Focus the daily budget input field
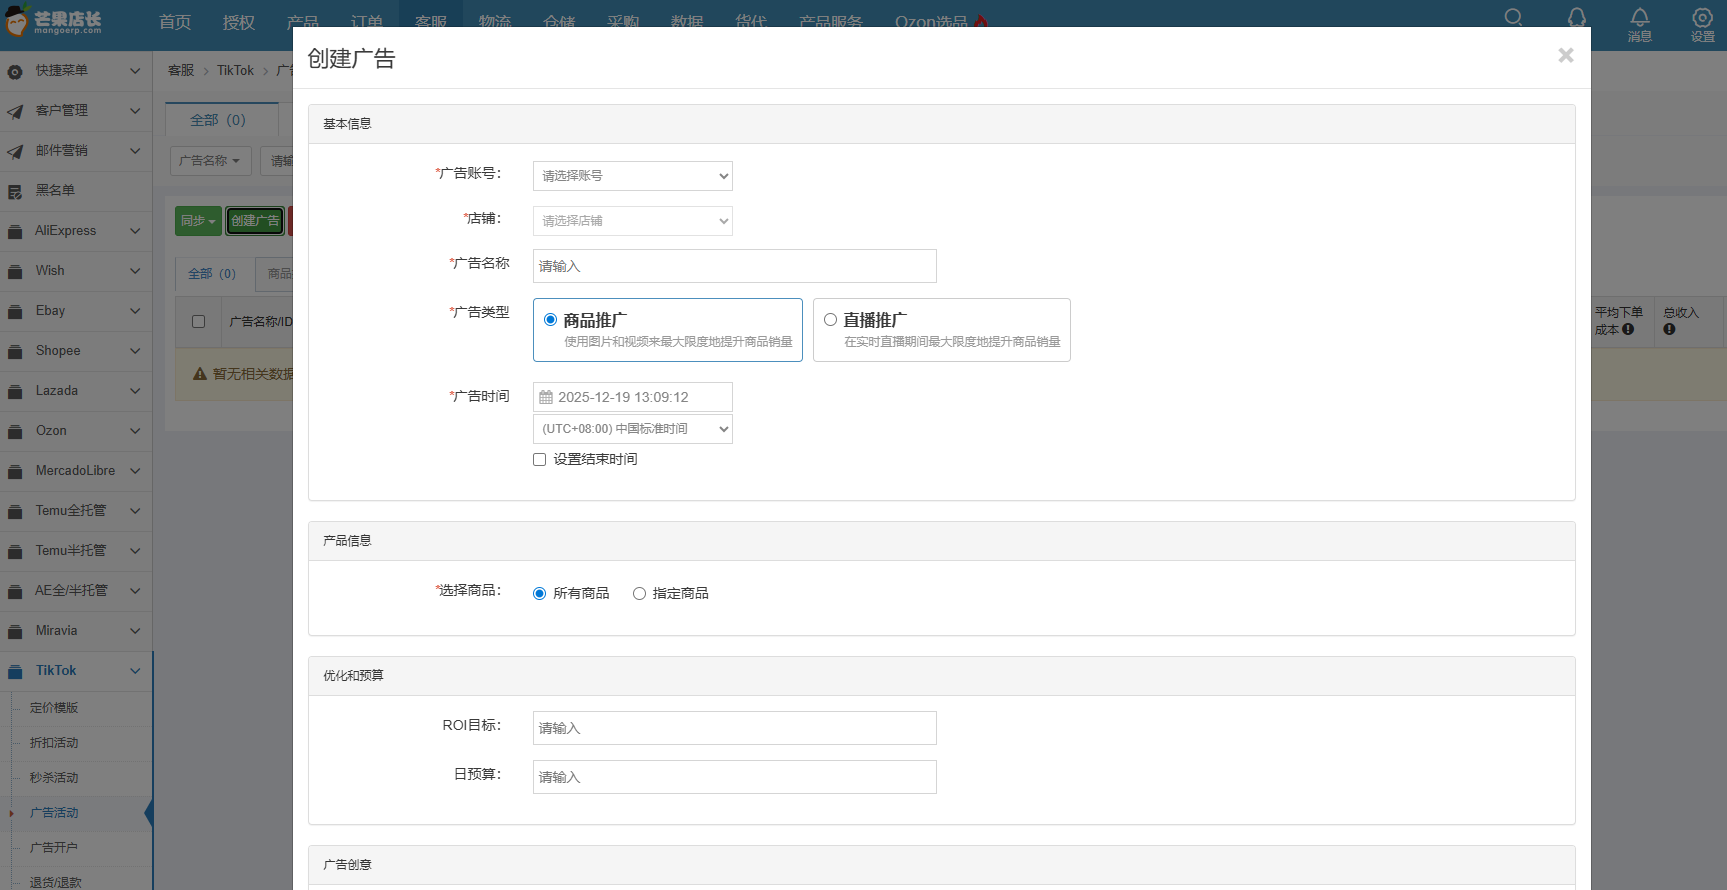 pos(734,777)
